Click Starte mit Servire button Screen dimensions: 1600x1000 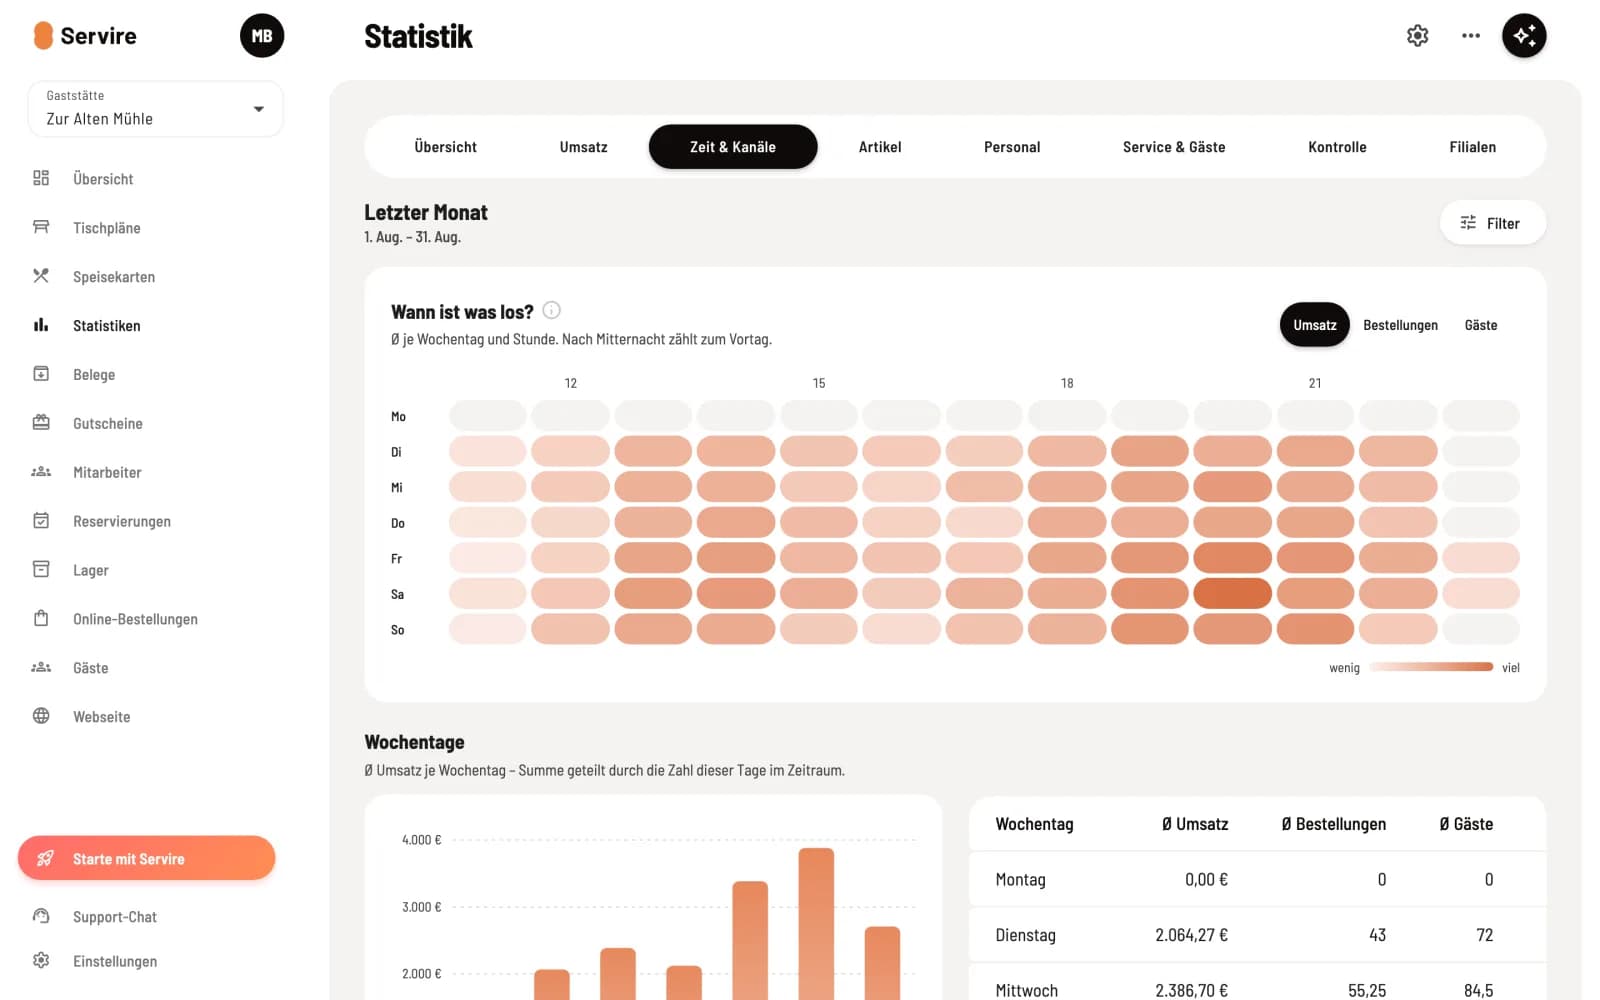(146, 858)
